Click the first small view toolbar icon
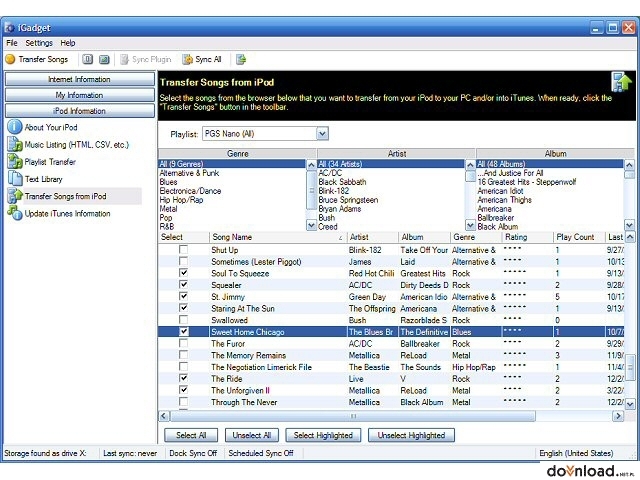The image size is (640, 480). 87,60
